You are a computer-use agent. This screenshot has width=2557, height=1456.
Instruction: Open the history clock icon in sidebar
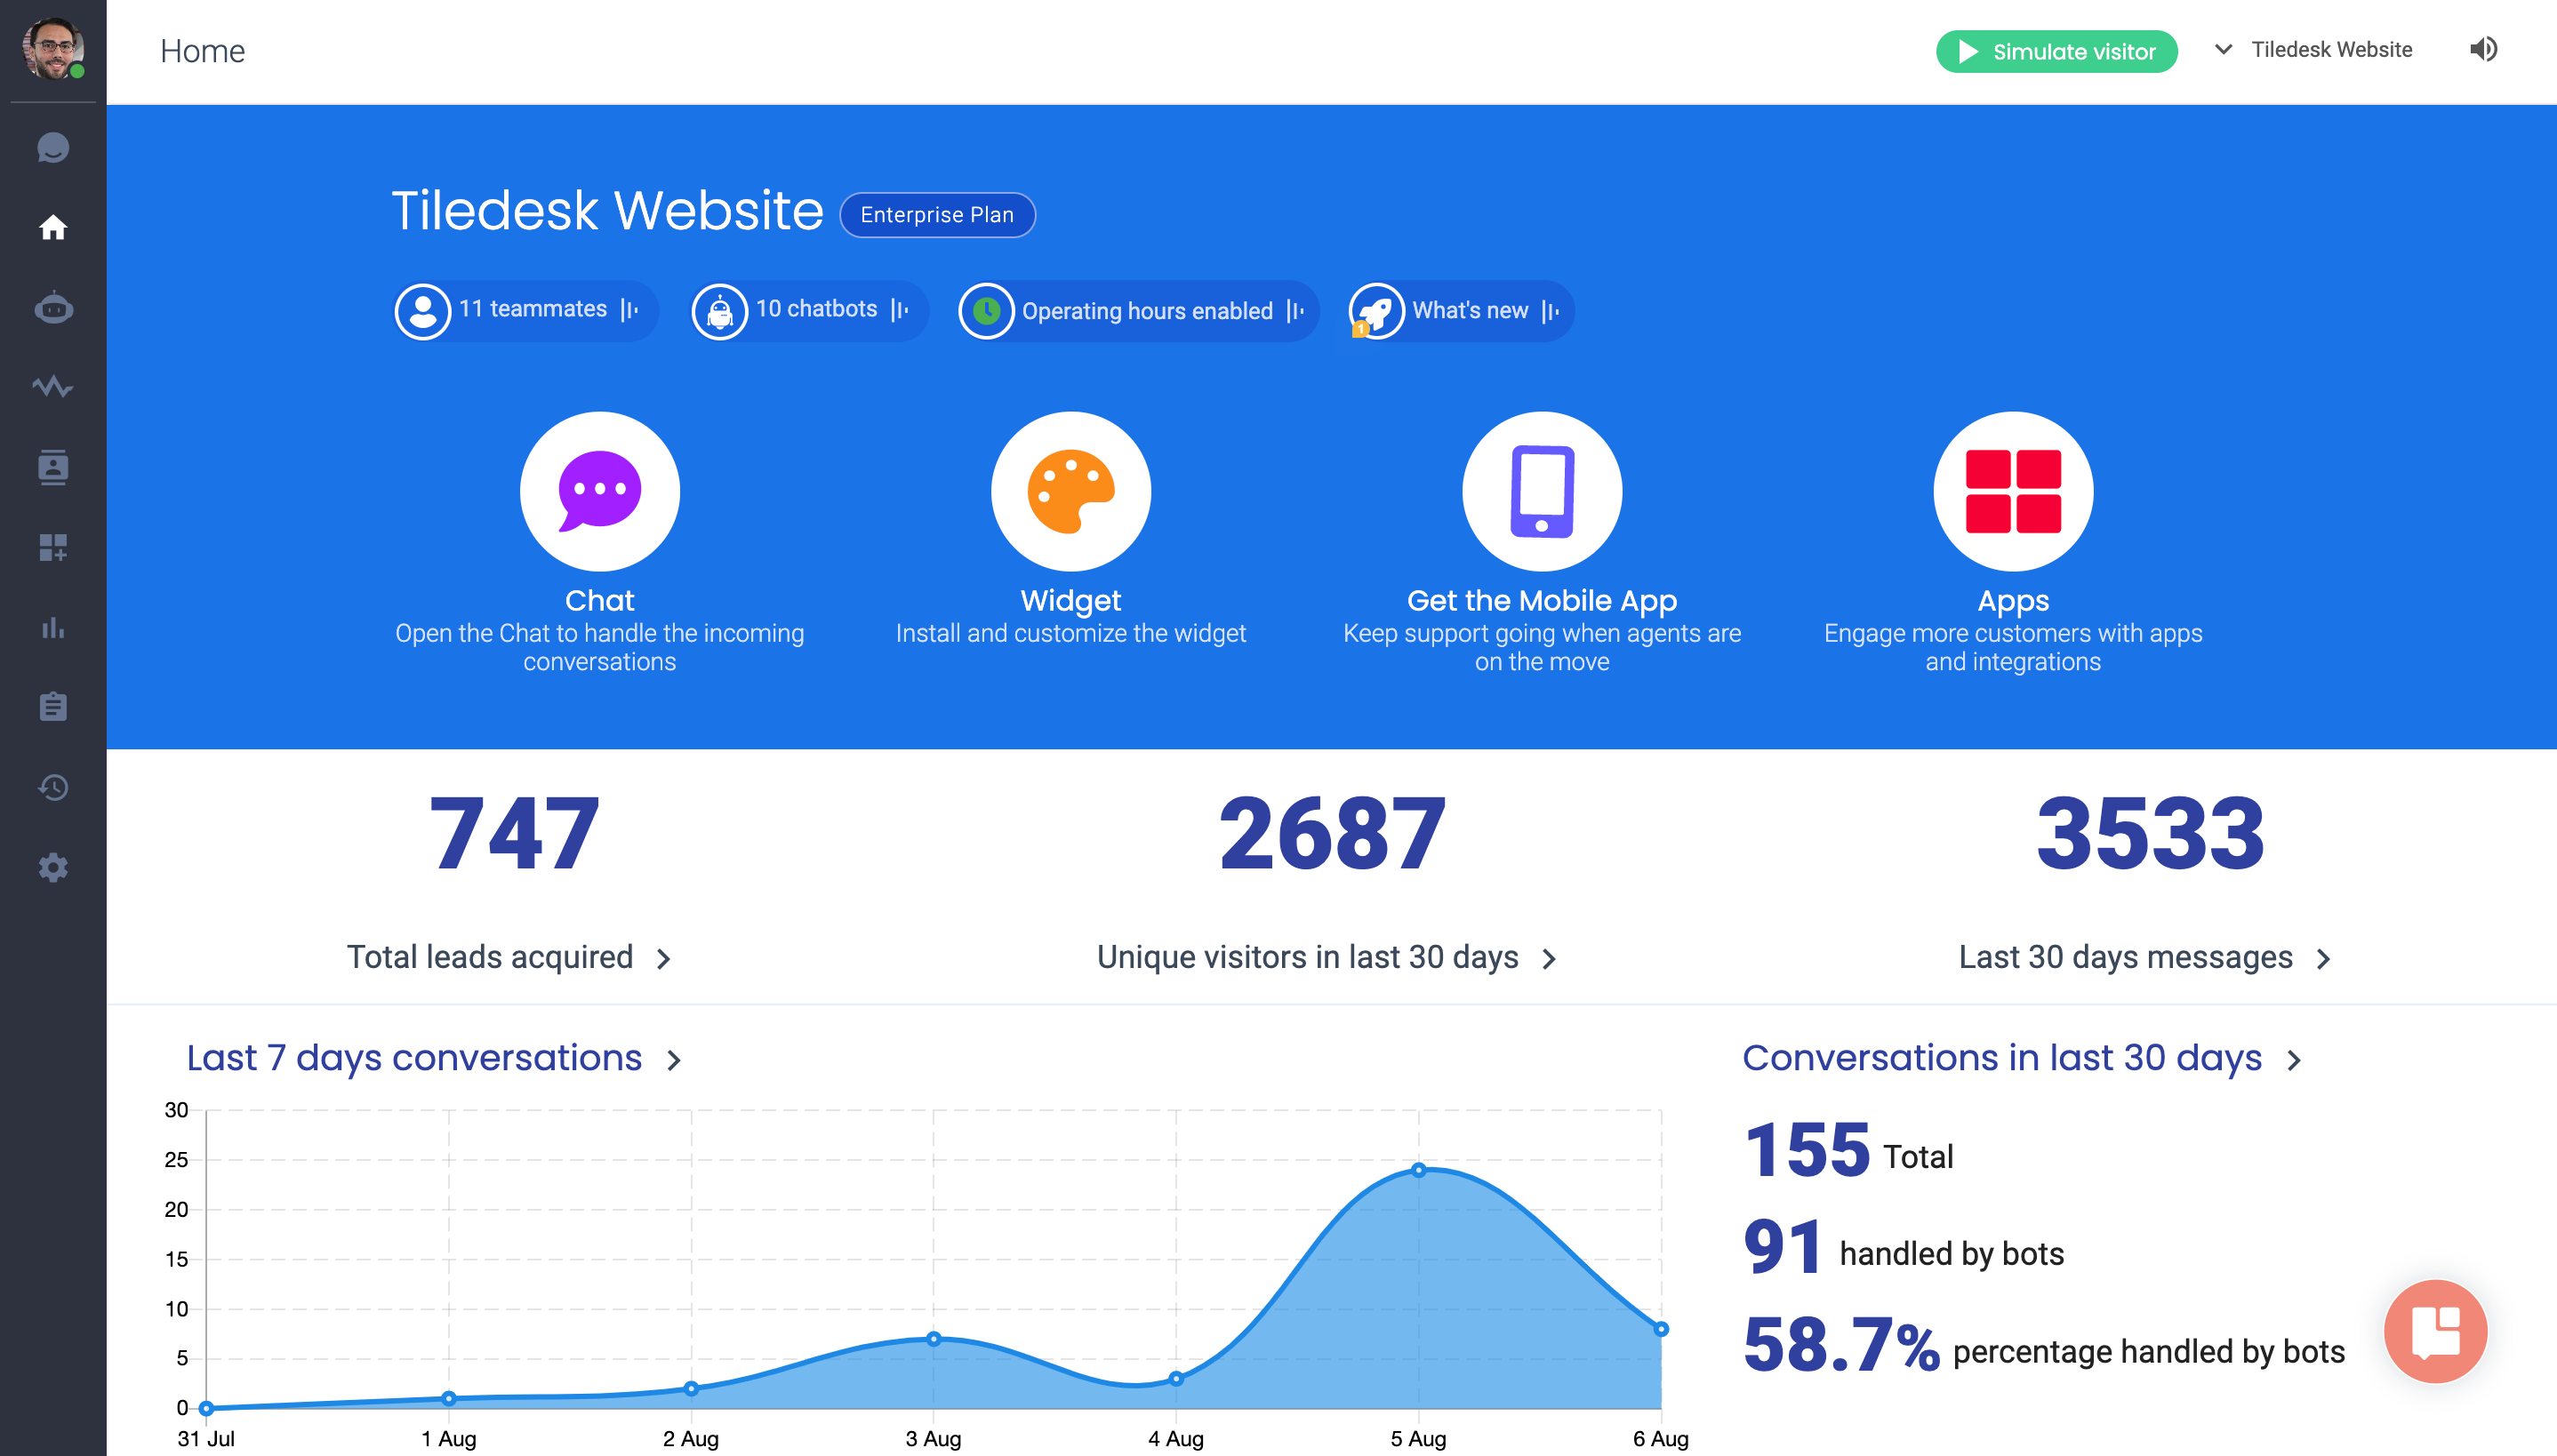pyautogui.click(x=53, y=787)
